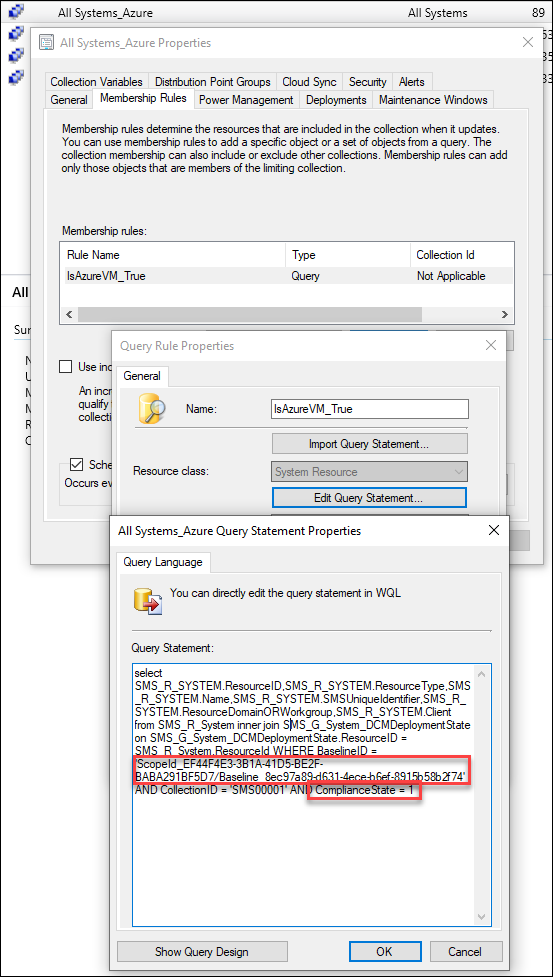Click the 'Query' type cell in rules list
Image resolution: width=553 pixels, height=977 pixels.
coord(305,275)
